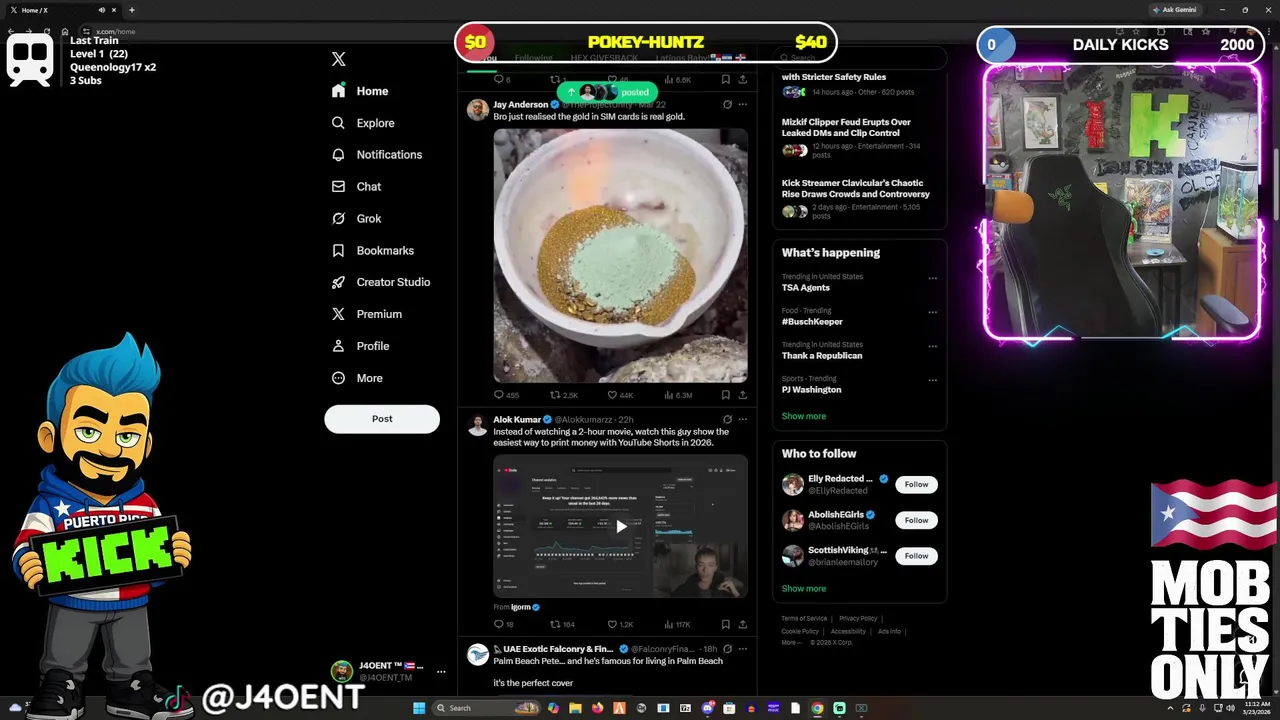The height and width of the screenshot is (720, 1280).
Task: Share the Alok Kumar post
Action: click(742, 625)
